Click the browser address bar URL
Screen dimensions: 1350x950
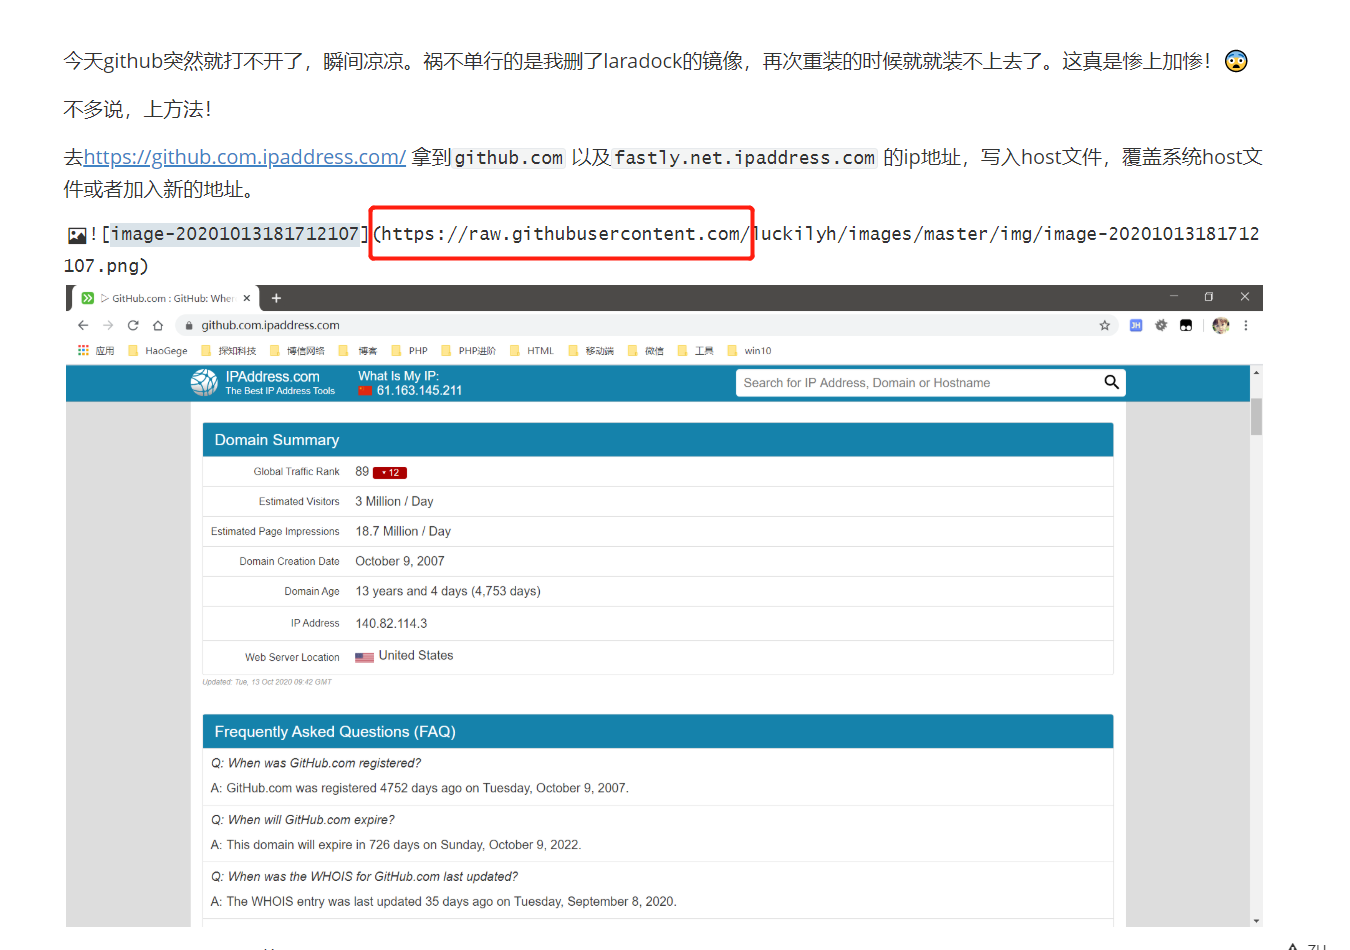[x=270, y=325]
